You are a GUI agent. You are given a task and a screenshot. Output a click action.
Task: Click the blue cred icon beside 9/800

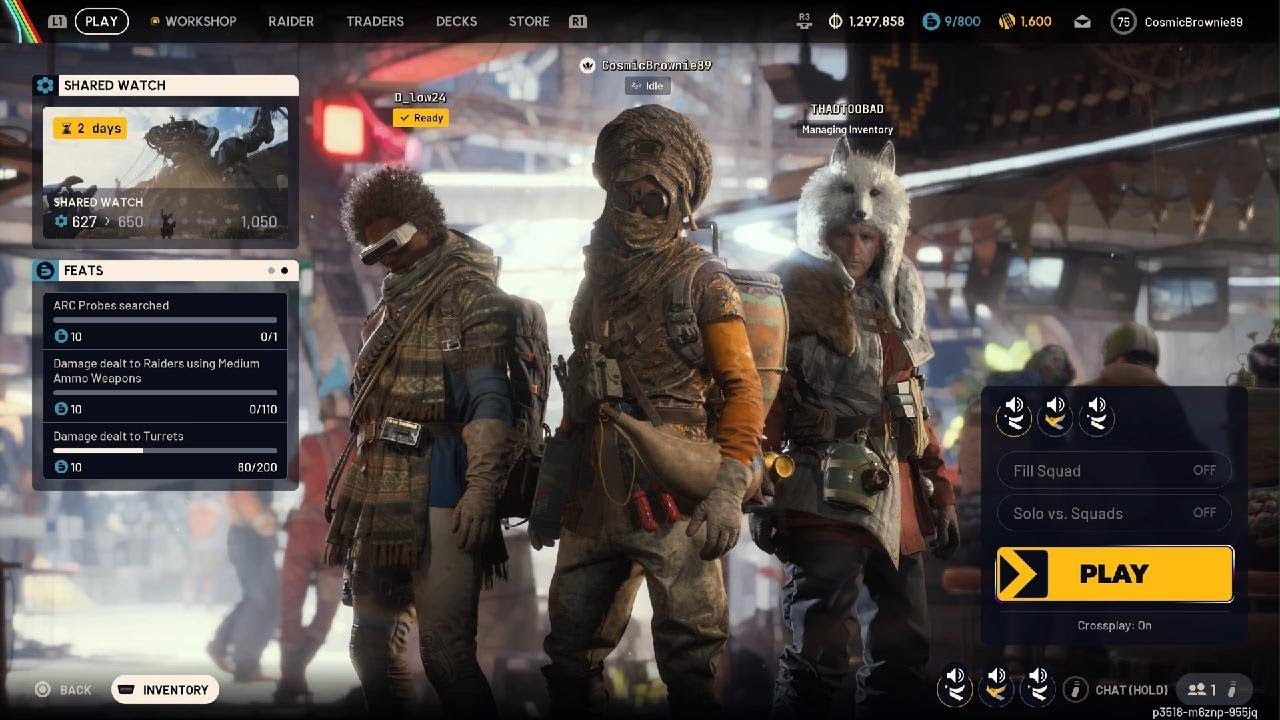pyautogui.click(x=931, y=21)
